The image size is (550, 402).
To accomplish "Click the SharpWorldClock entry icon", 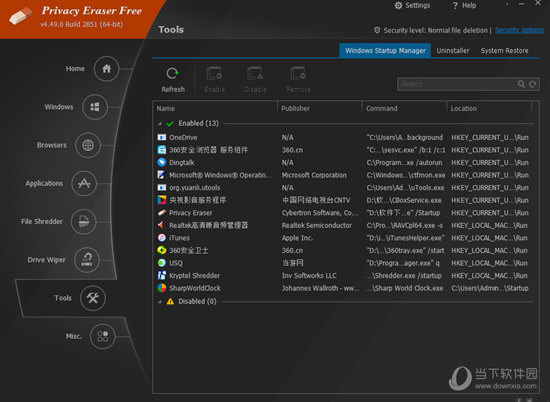I will 162,288.
